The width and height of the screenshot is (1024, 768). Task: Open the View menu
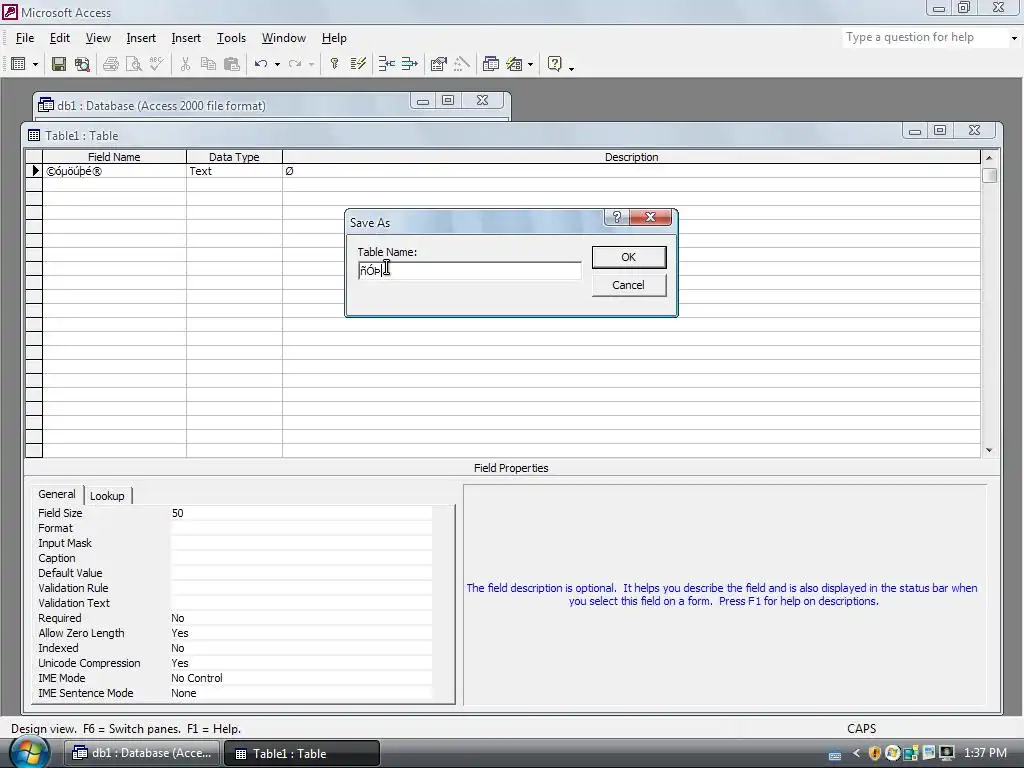tap(98, 38)
